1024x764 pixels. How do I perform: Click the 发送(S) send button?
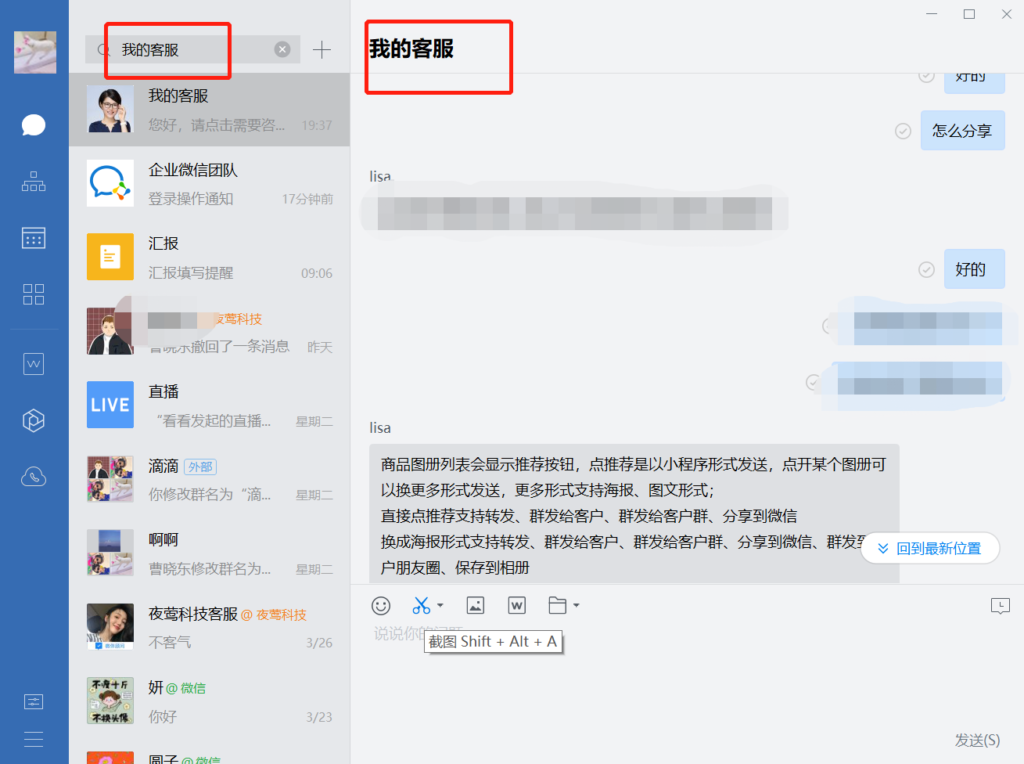click(977, 740)
